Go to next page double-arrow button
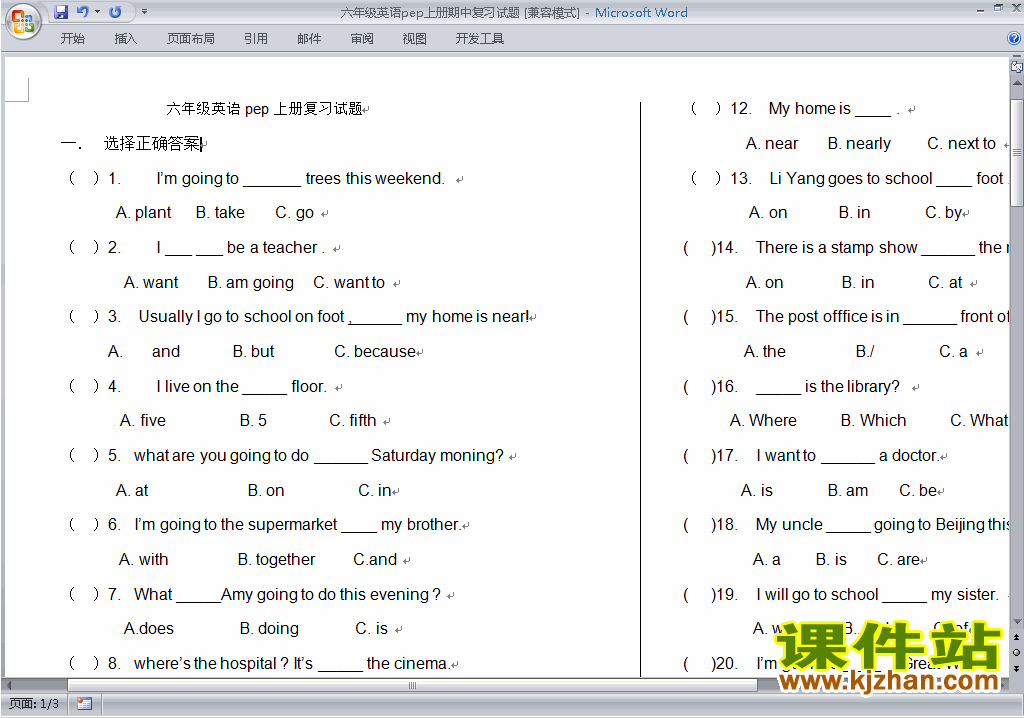Screen dimensions: 1024x718 (1016, 668)
